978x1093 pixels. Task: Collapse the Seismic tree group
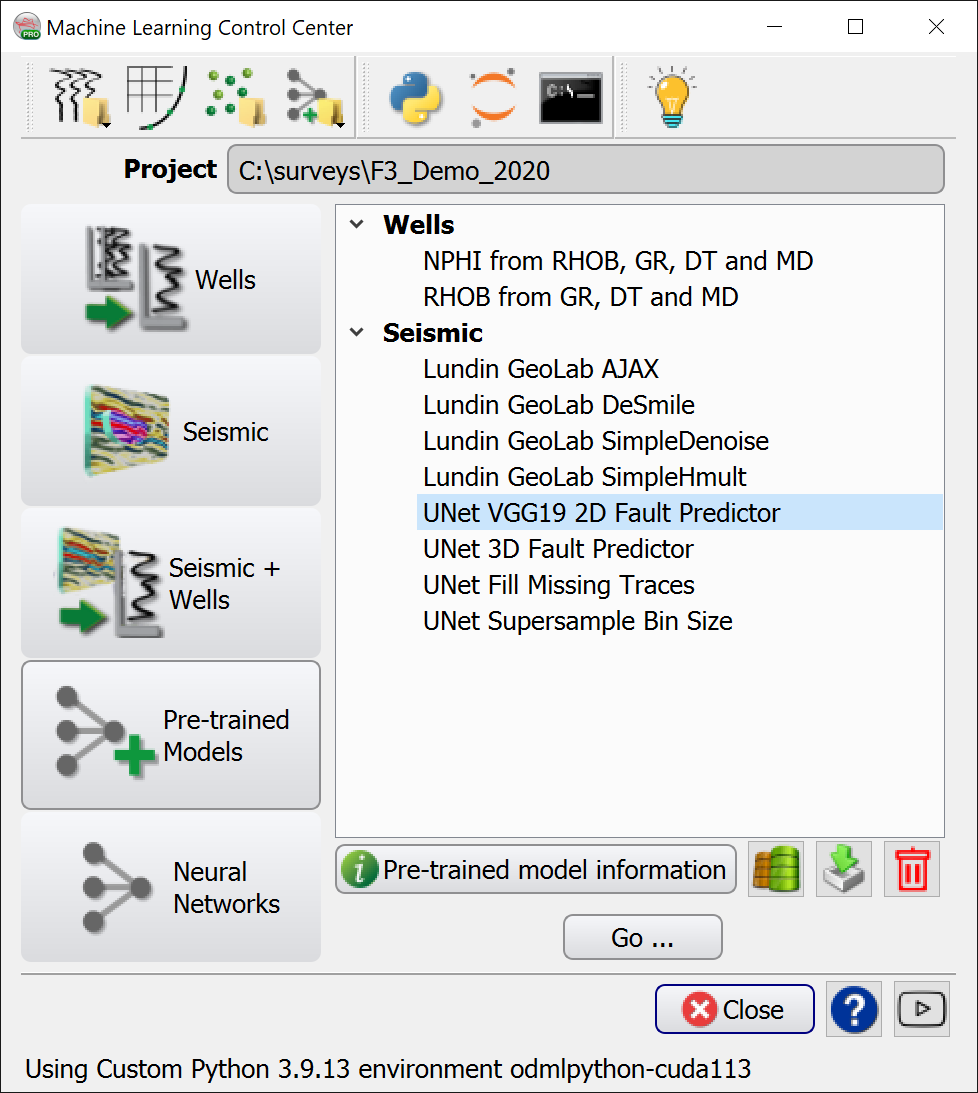pyautogui.click(x=357, y=333)
